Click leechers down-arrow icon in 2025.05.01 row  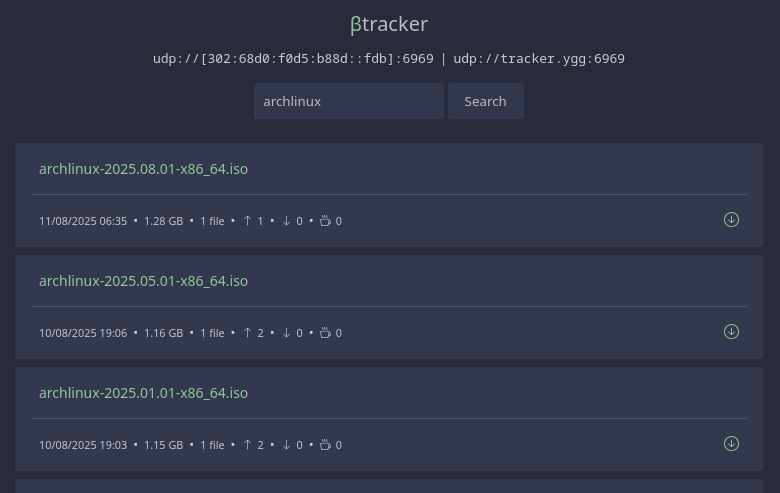(286, 332)
